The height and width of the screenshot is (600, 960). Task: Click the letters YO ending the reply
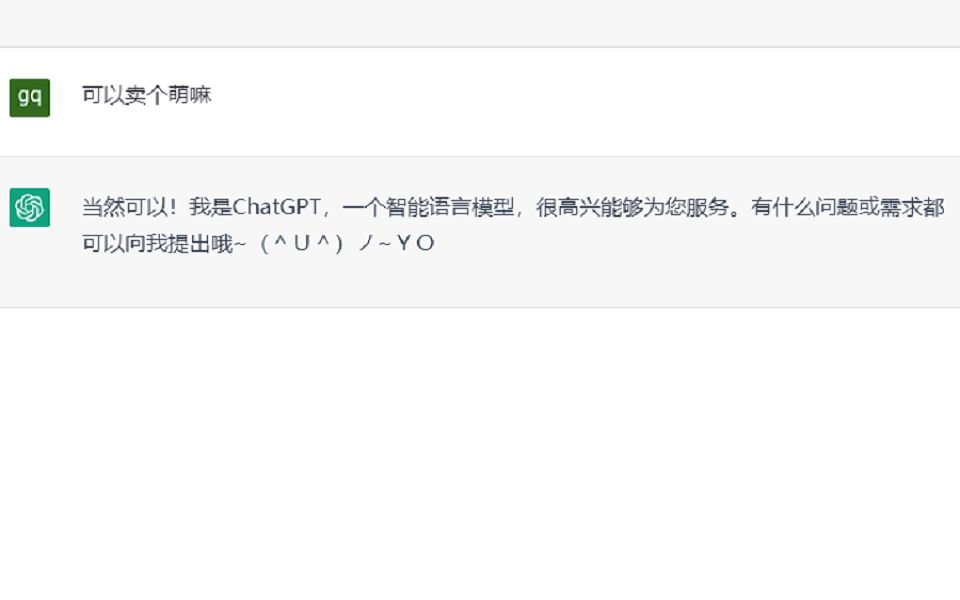(x=415, y=244)
